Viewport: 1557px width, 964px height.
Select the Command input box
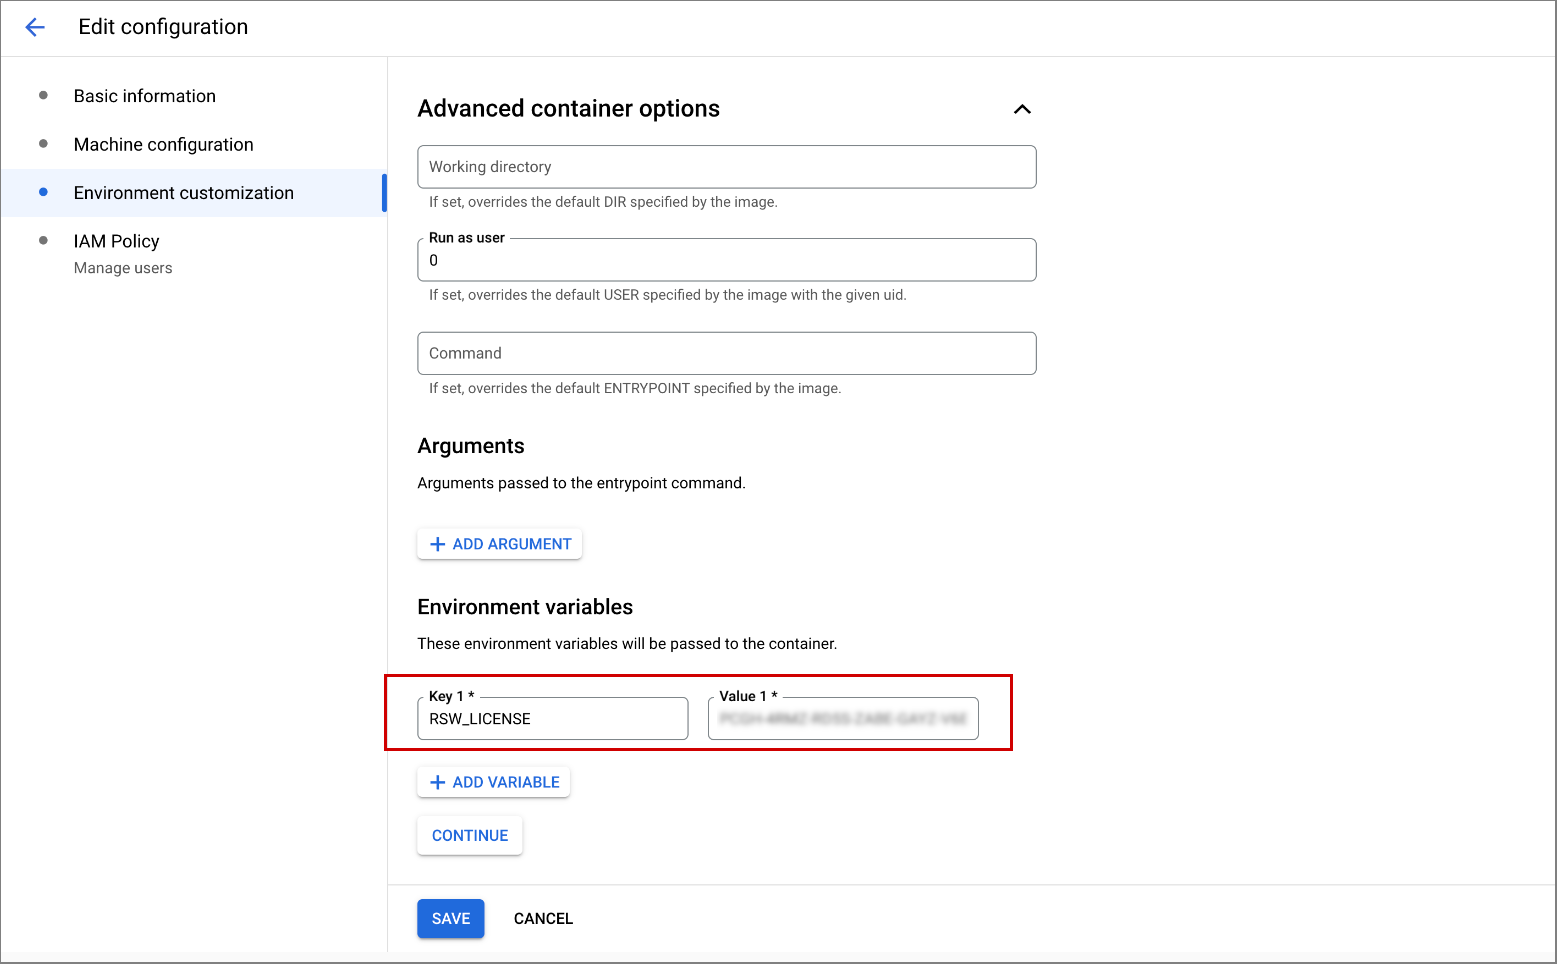click(726, 353)
